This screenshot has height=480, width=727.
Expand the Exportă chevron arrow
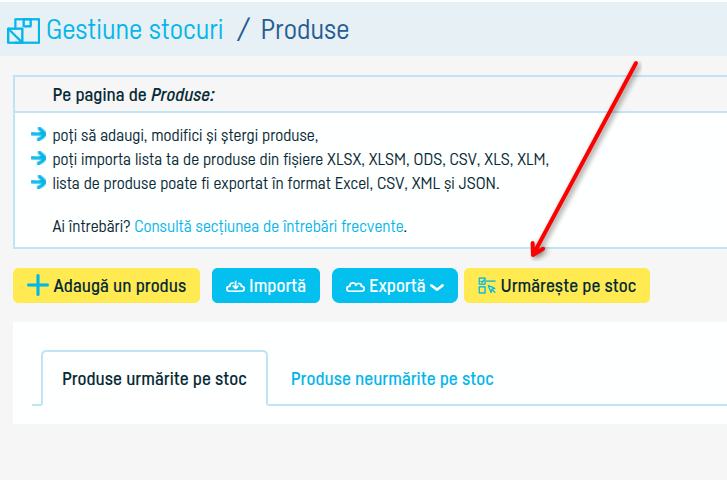point(437,288)
